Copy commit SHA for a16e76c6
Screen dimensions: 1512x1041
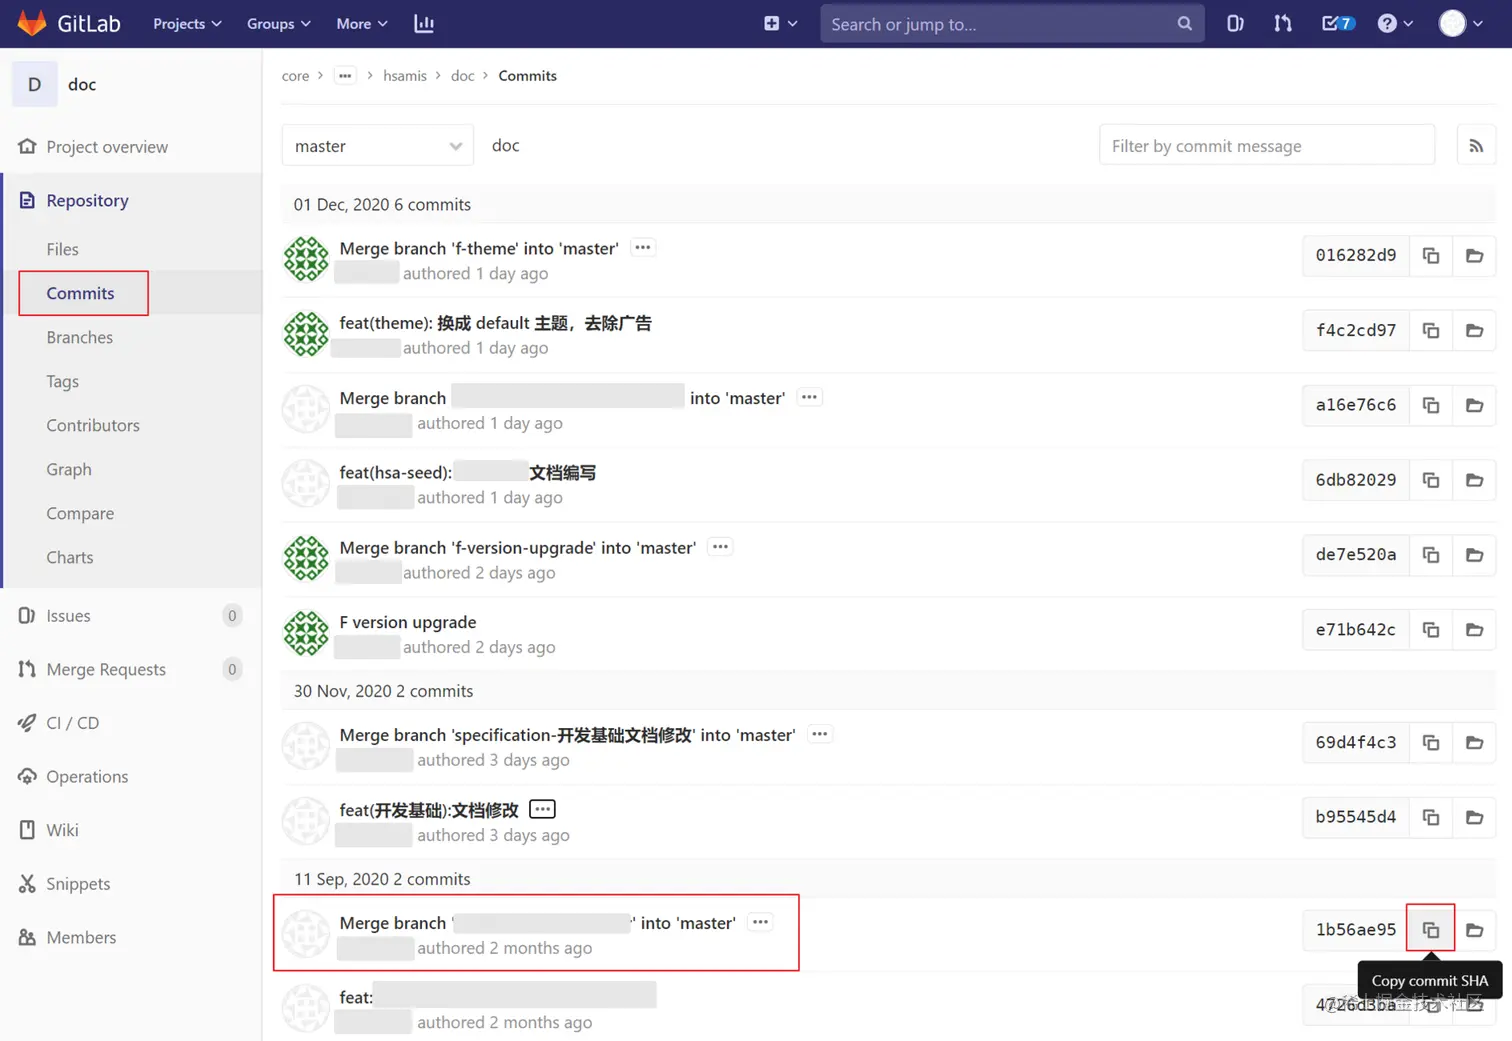coord(1431,405)
